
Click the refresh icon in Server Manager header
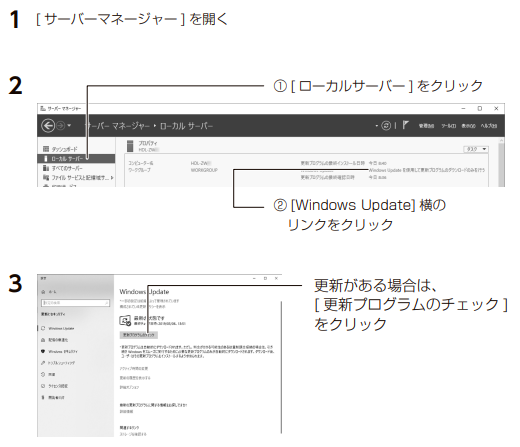[x=386, y=126]
